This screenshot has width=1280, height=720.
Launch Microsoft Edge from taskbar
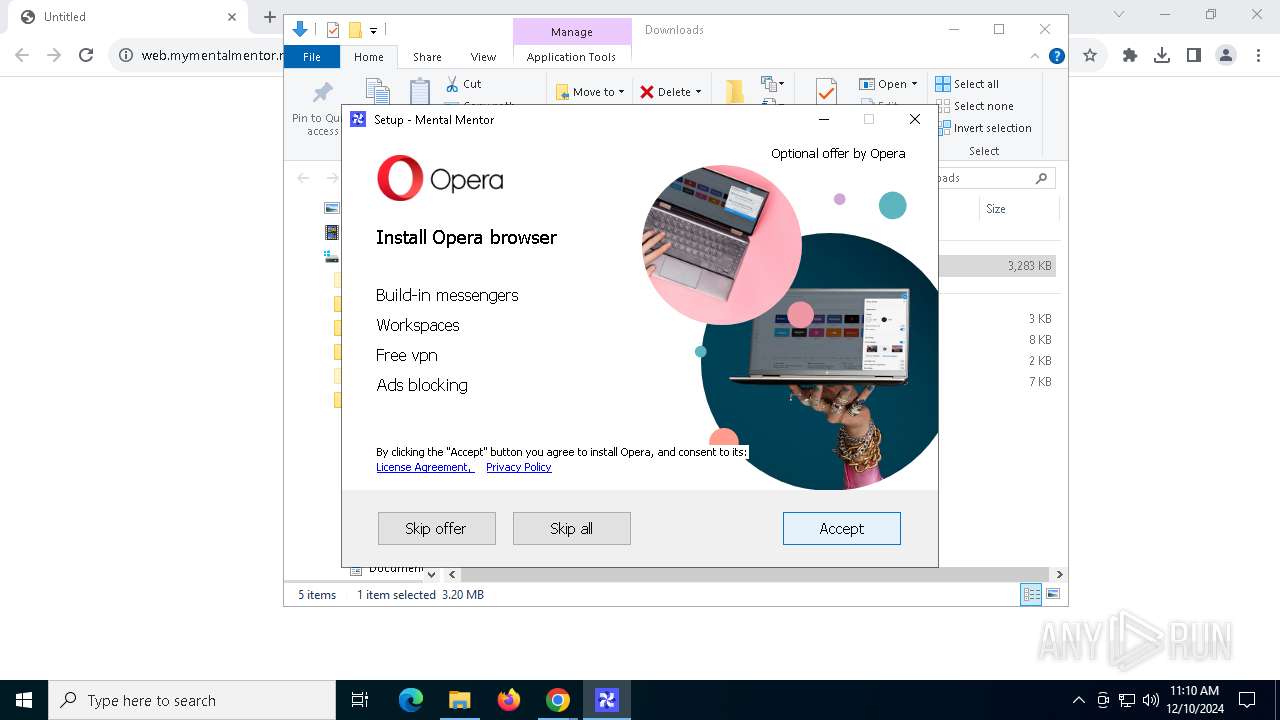(x=411, y=700)
